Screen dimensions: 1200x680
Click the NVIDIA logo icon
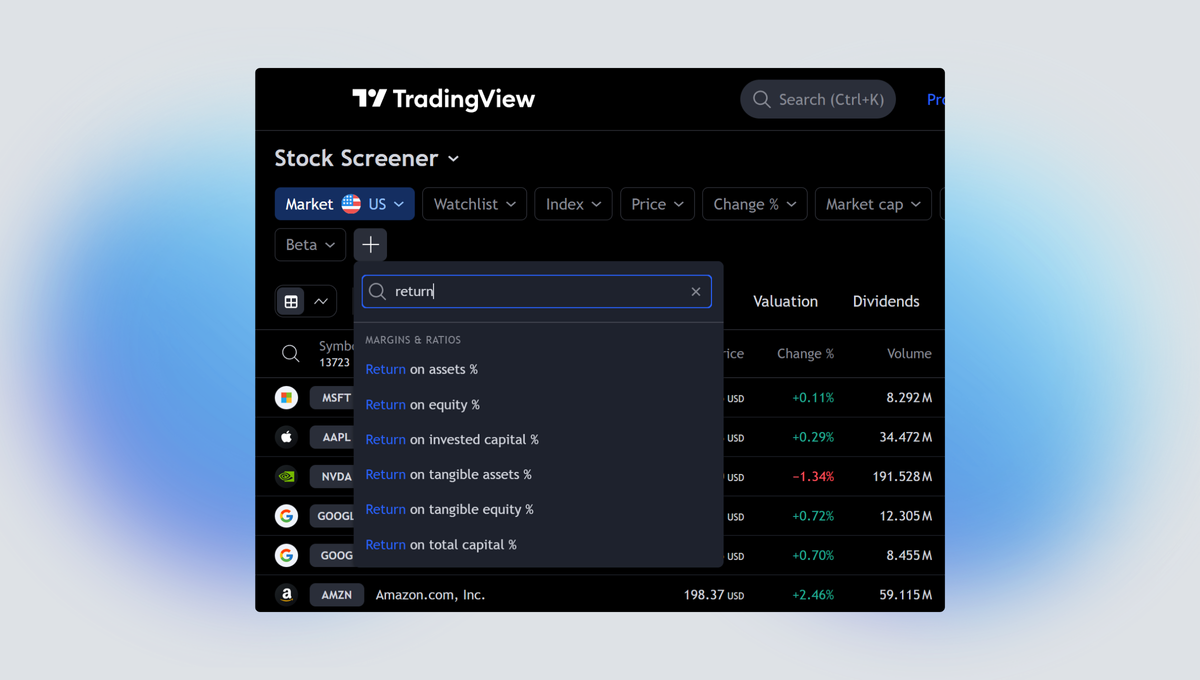pyautogui.click(x=286, y=476)
